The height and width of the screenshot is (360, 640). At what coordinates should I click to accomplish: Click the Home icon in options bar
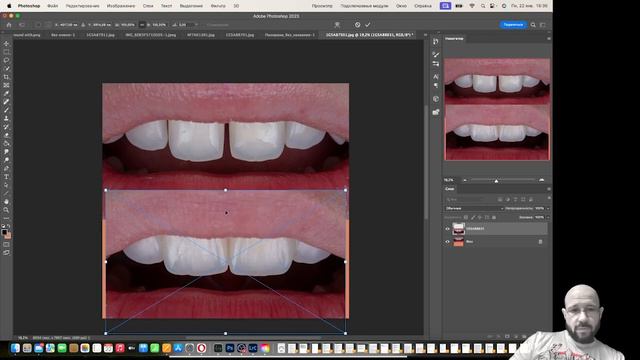coord(9,25)
